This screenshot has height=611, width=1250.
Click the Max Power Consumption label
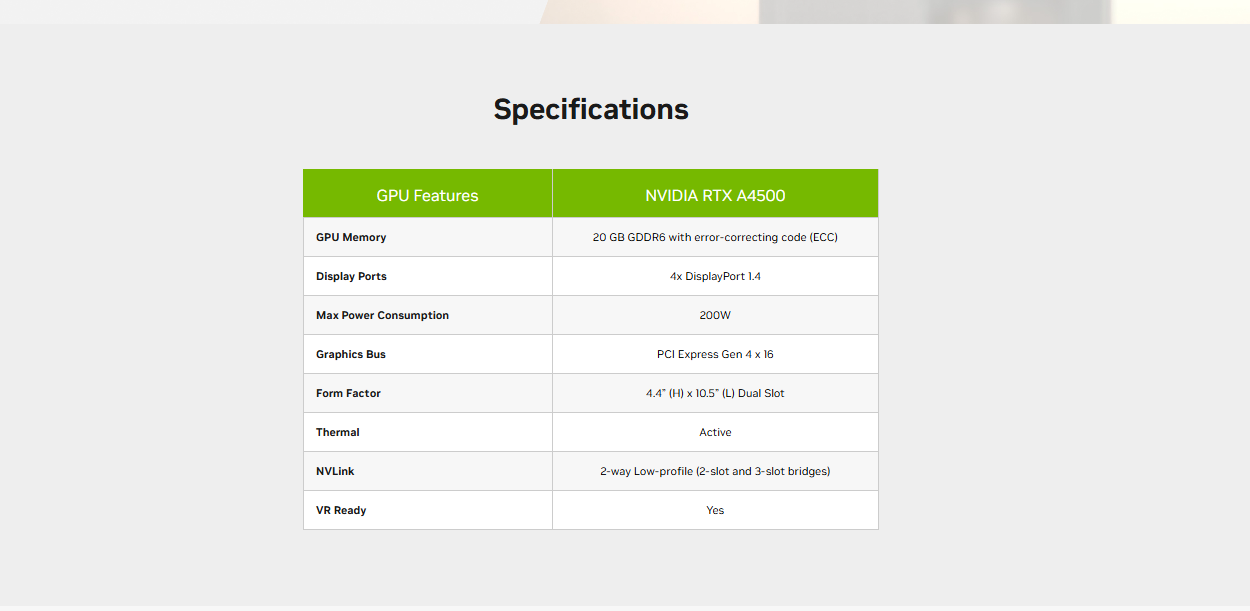[x=382, y=315]
